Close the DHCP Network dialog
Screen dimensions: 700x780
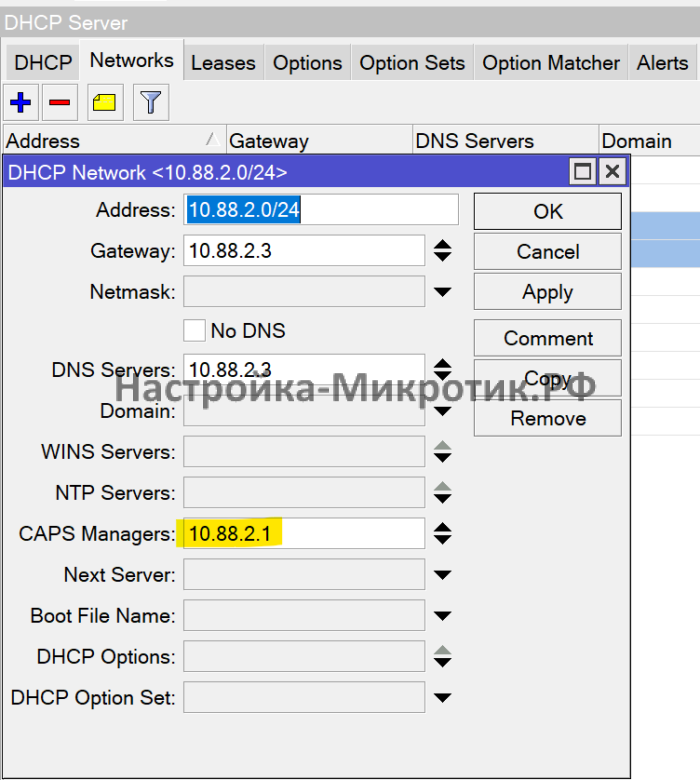point(612,172)
